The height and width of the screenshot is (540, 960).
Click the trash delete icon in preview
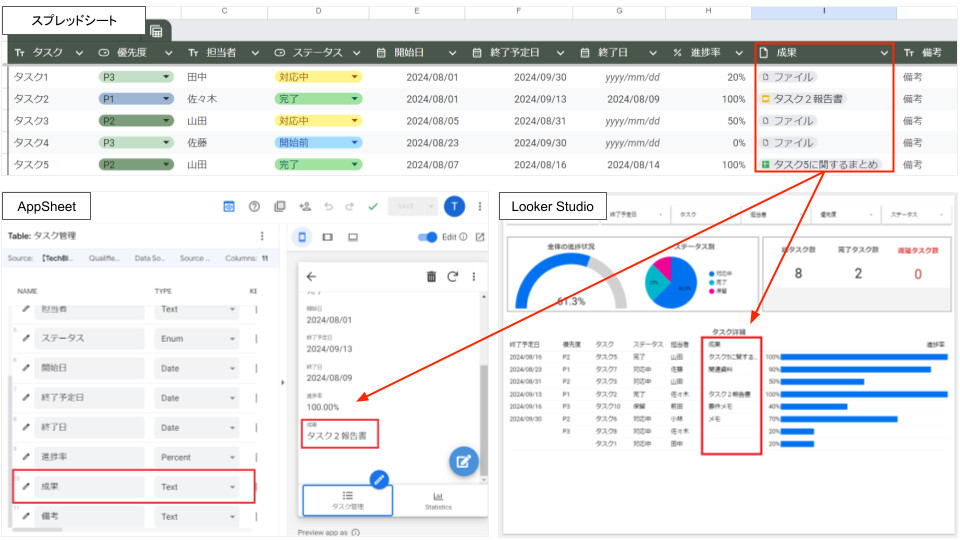coord(431,277)
